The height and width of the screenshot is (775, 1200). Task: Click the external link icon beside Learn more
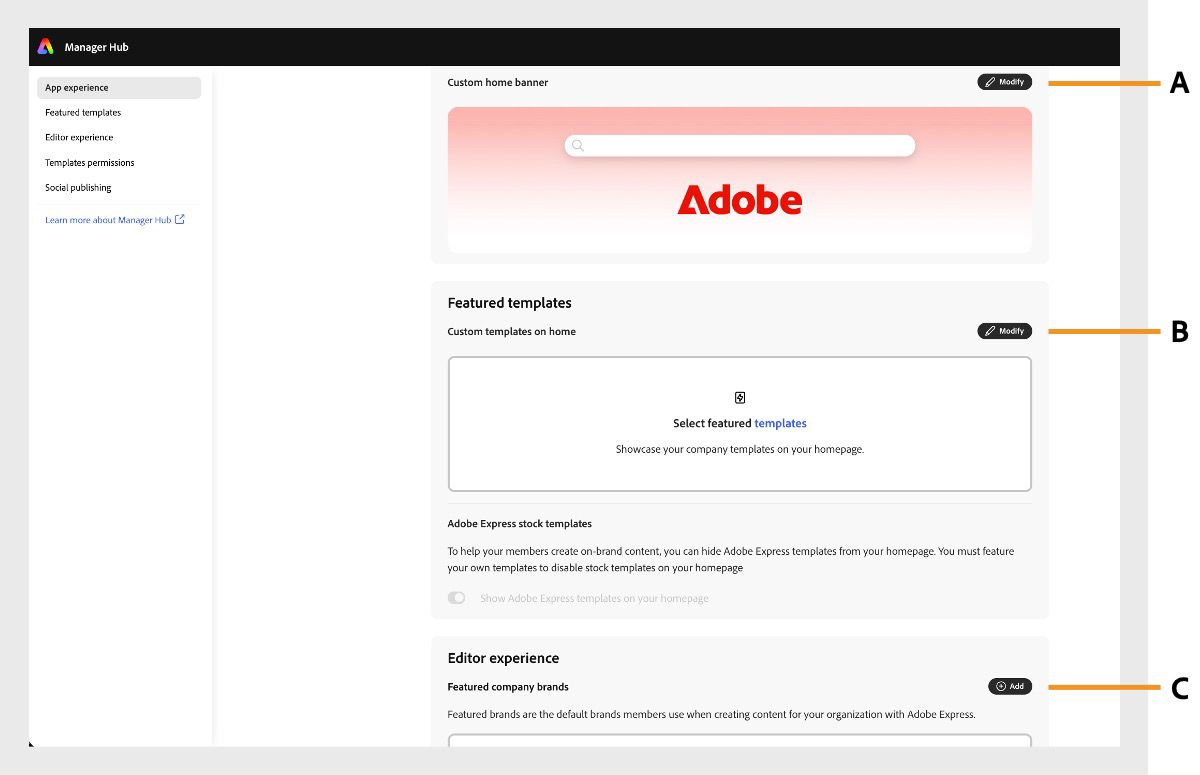pos(180,219)
